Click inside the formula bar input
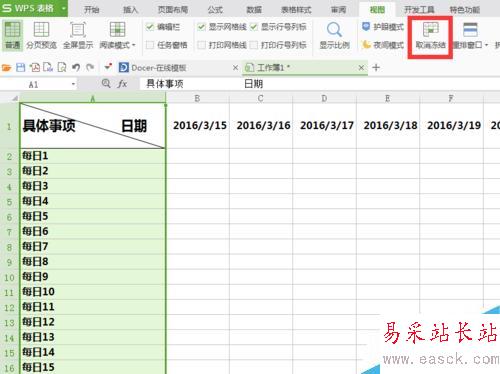The height and width of the screenshot is (374, 500). pos(319,84)
